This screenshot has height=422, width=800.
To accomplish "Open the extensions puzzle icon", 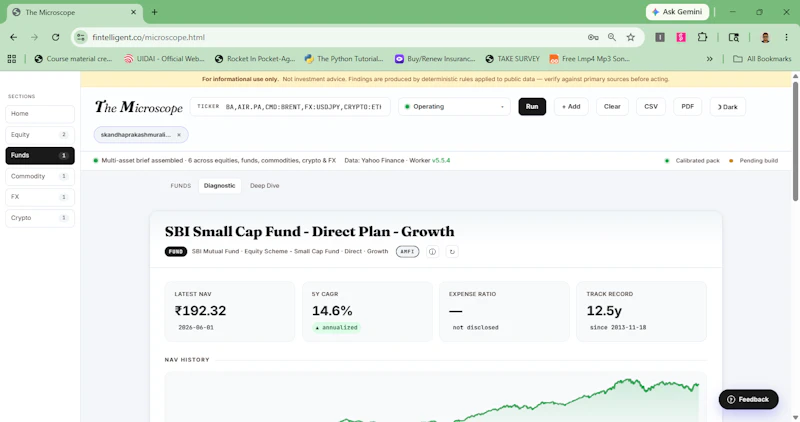I will (703, 37).
